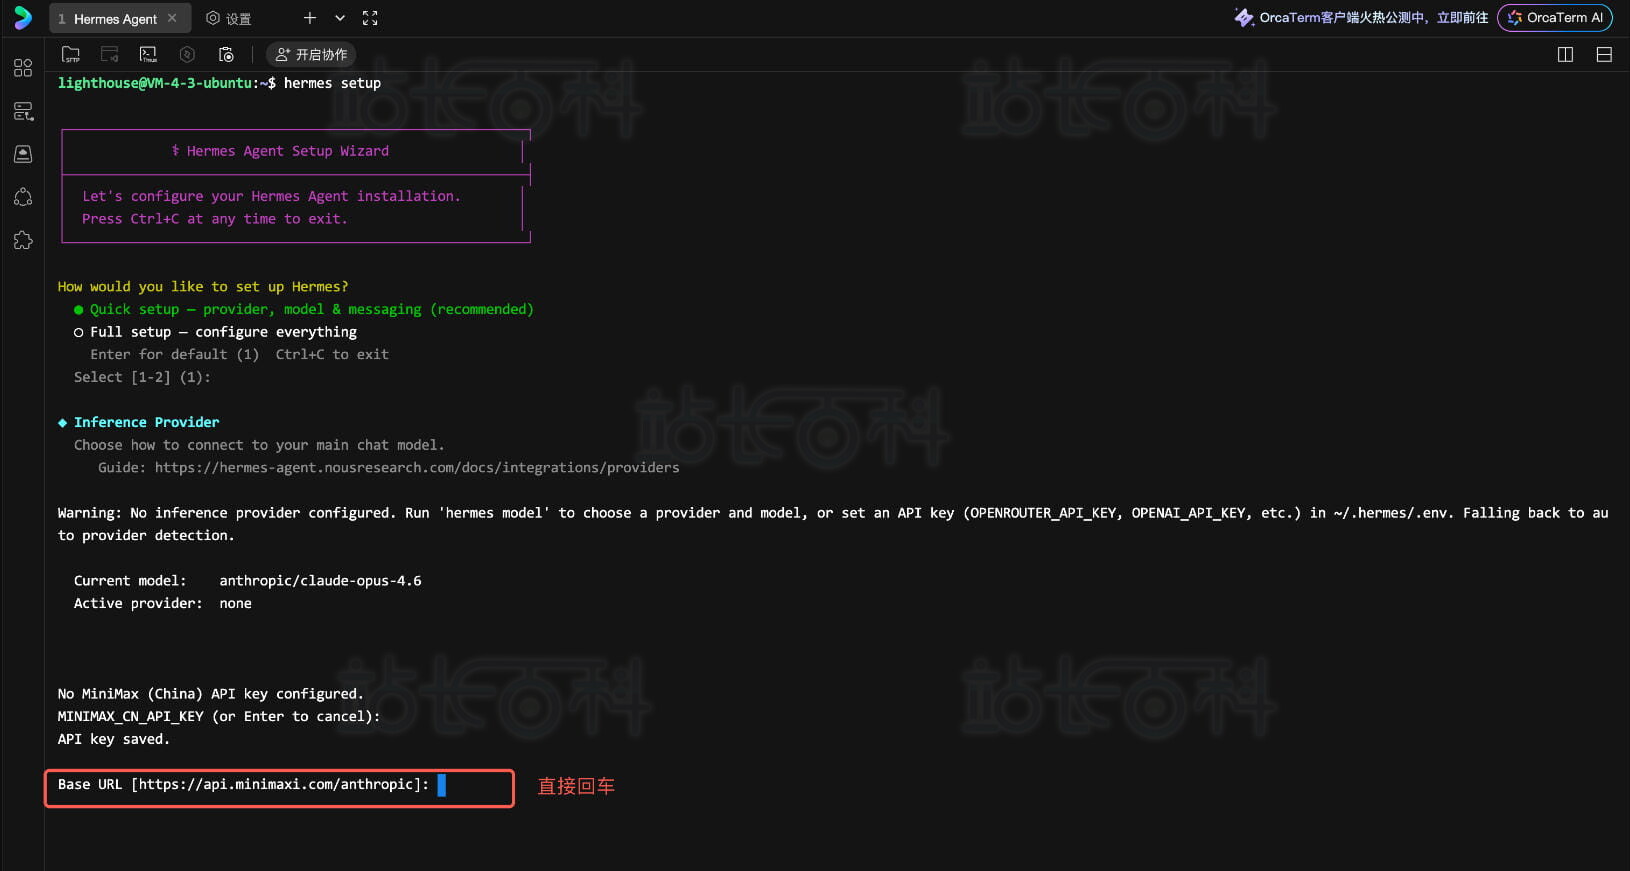Start collaboration with 开启协作
1630x871 pixels.
311,54
